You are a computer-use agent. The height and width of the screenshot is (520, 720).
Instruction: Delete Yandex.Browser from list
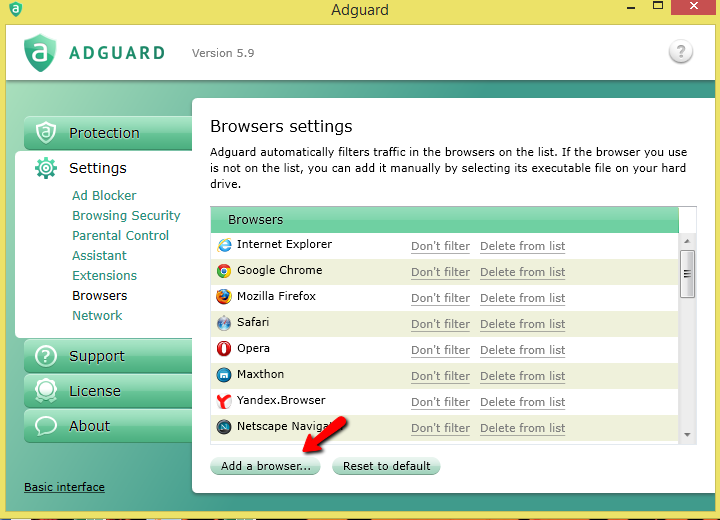(523, 402)
